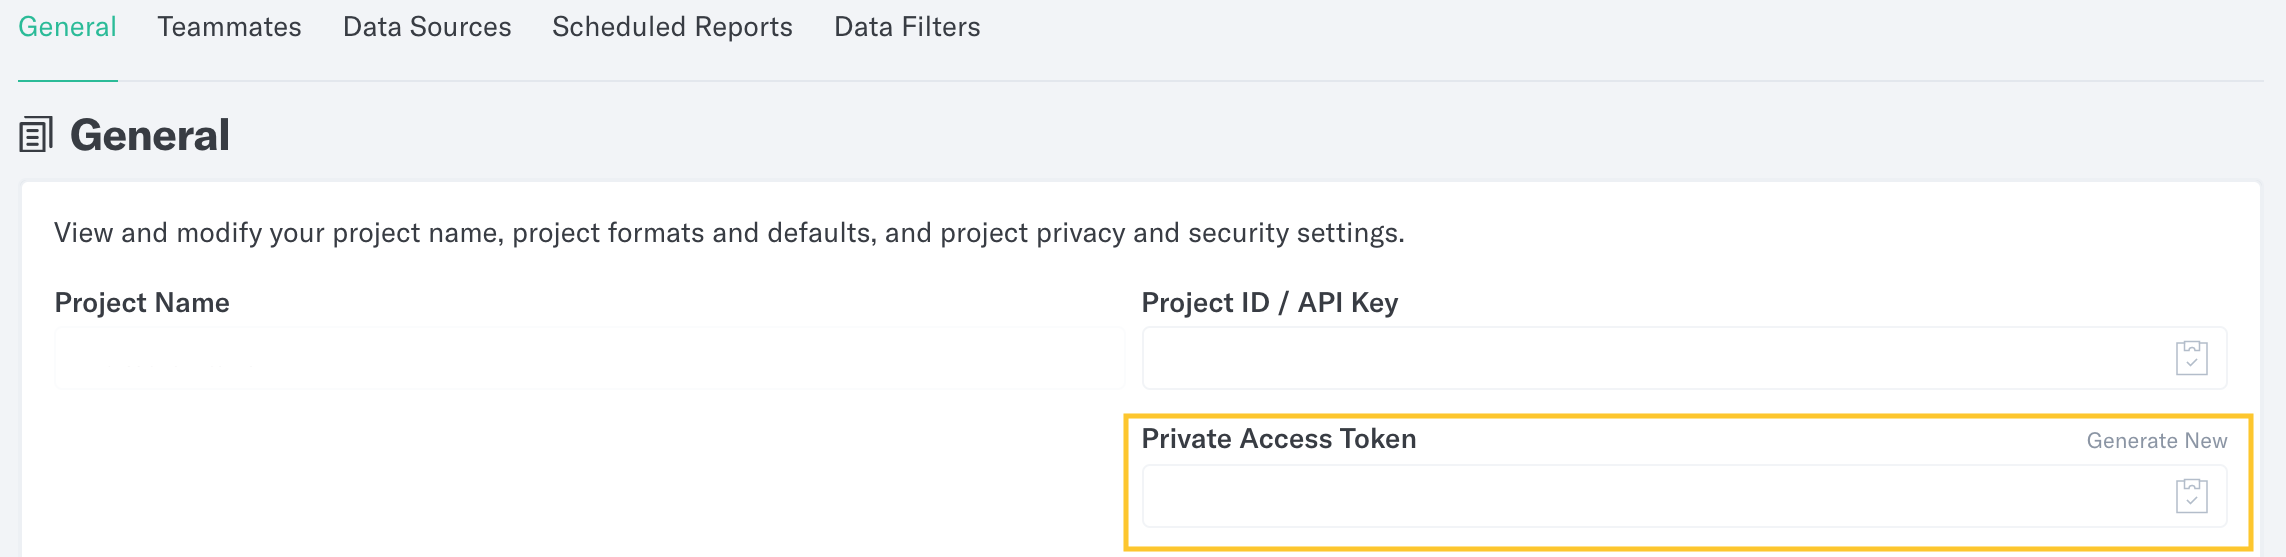
Task: Generate New private access token
Action: pos(2156,441)
